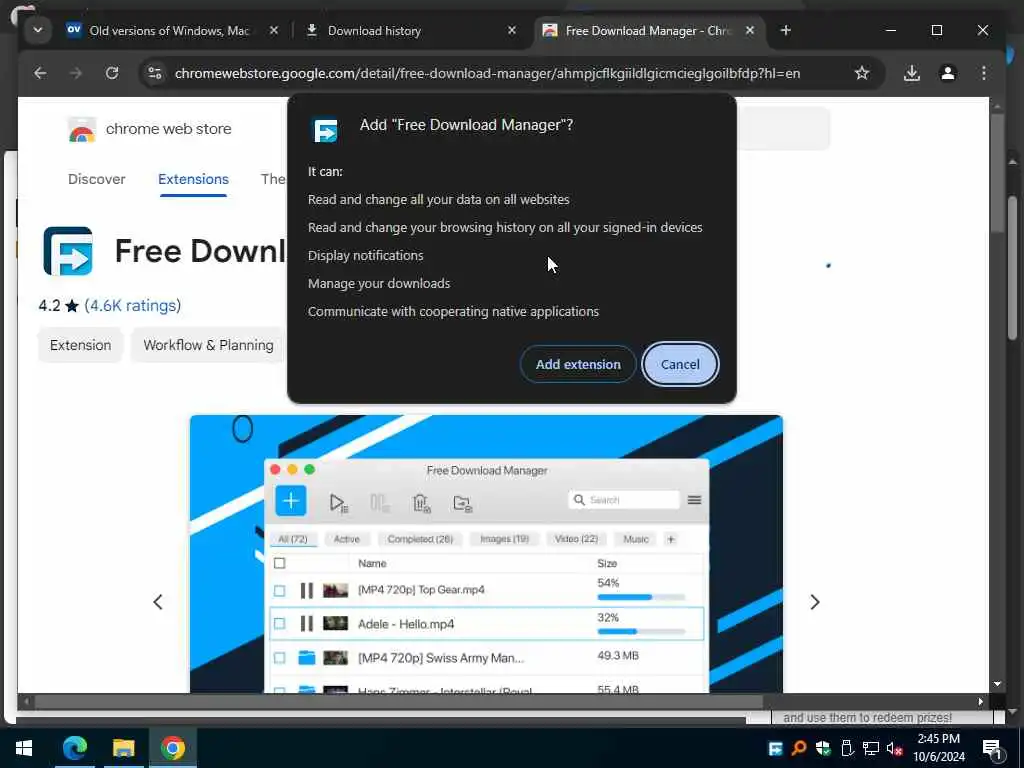
Task: Cancel the extension install dialog
Action: click(680, 364)
